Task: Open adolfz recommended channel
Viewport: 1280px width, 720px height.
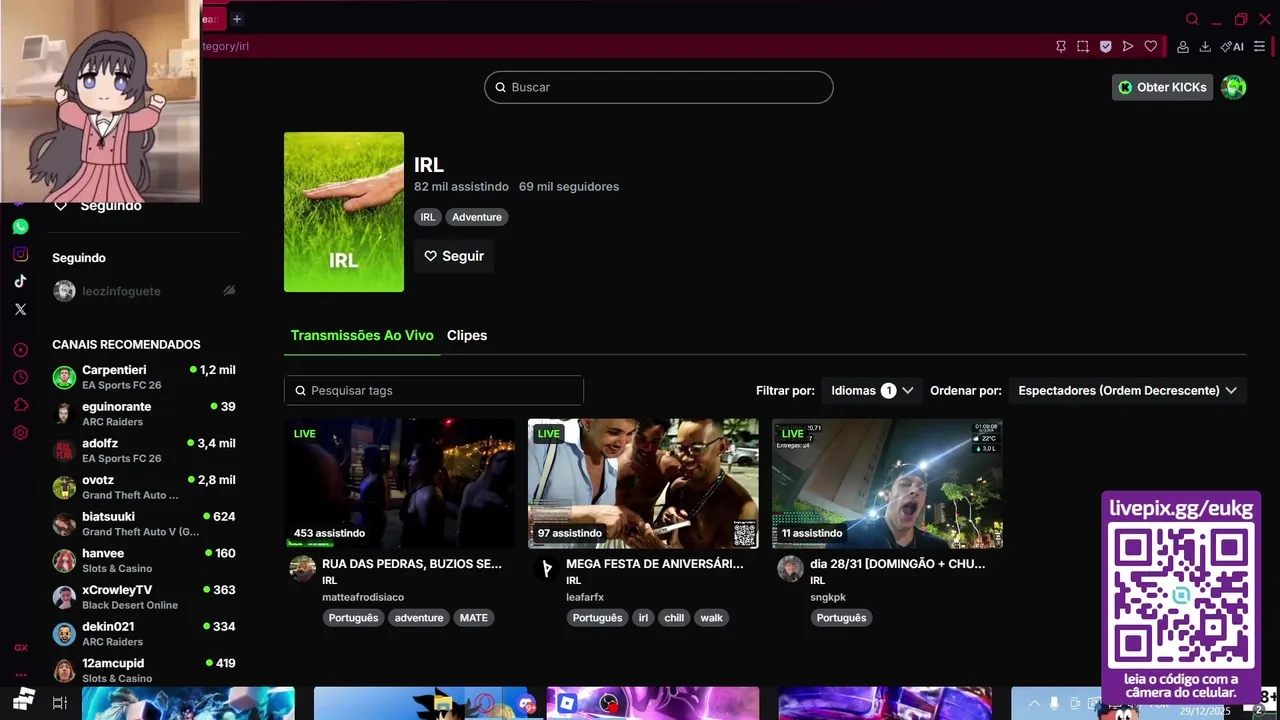Action: [144, 450]
